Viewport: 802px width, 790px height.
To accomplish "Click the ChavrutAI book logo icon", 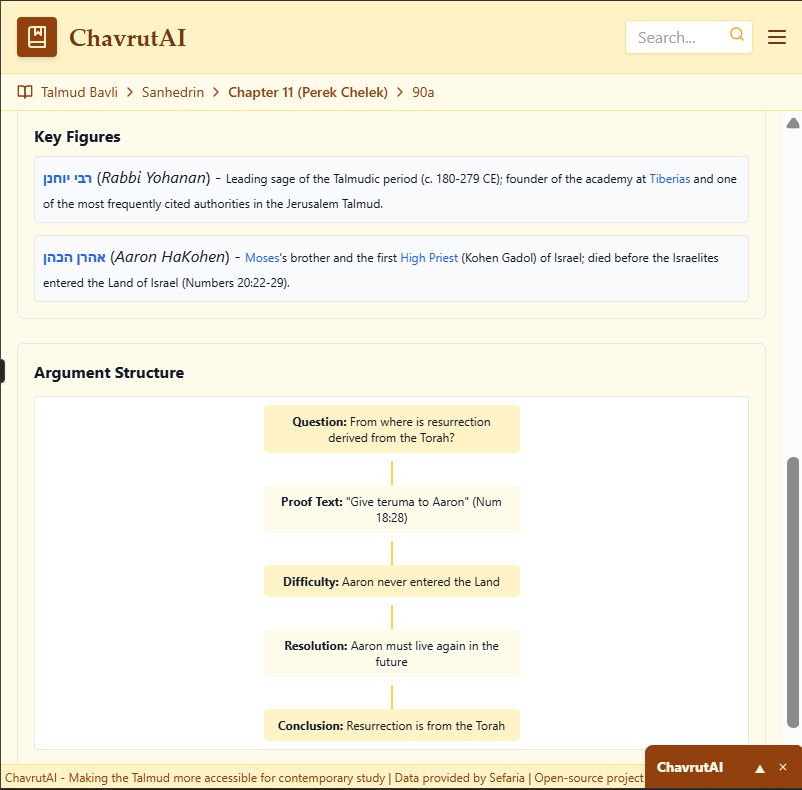I will click(x=37, y=37).
